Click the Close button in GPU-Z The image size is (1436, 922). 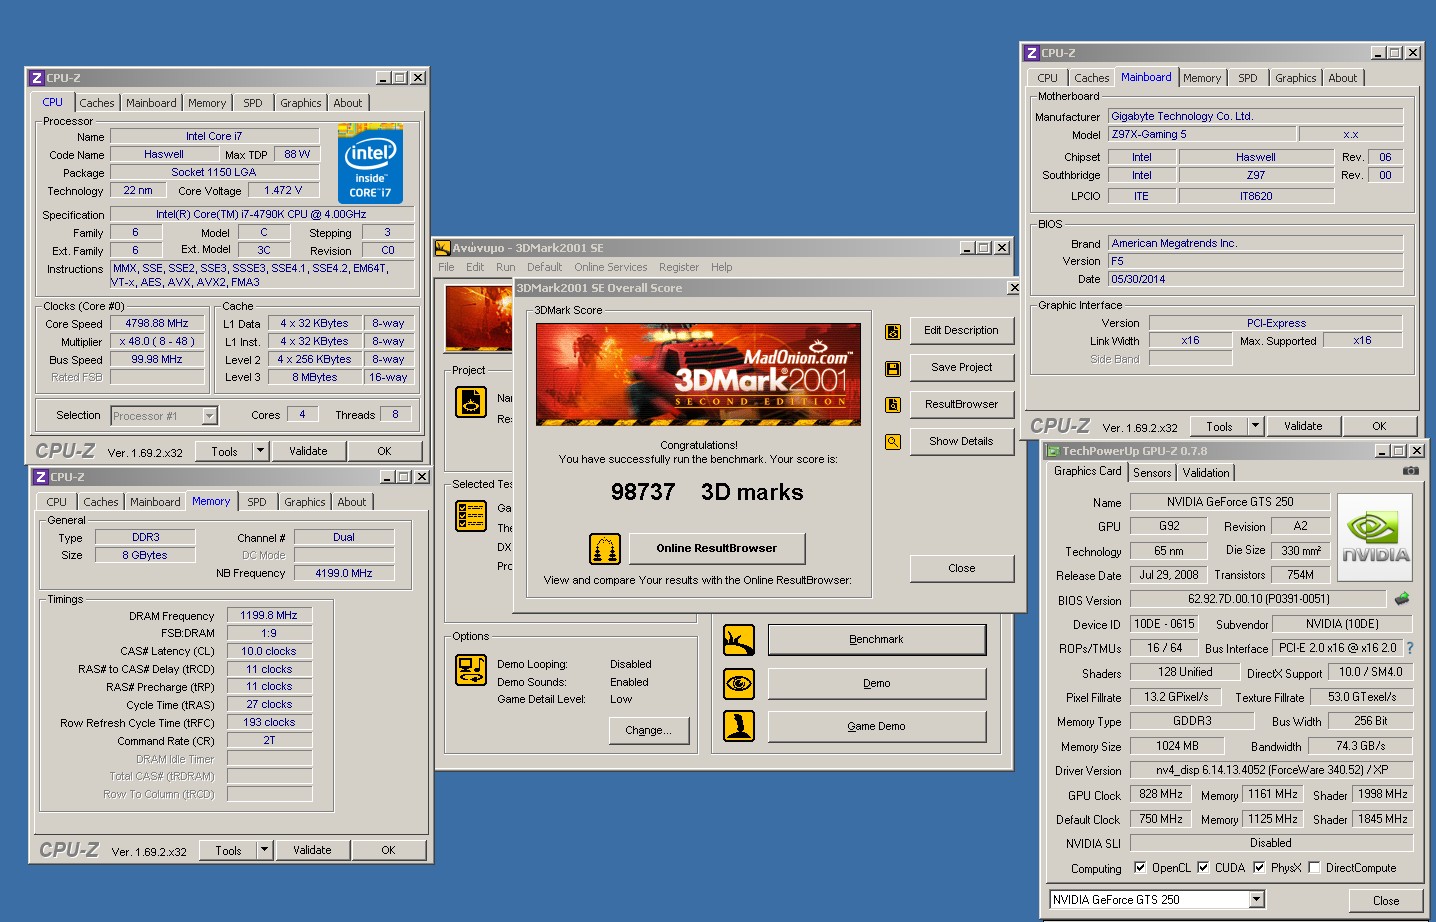(x=1386, y=900)
